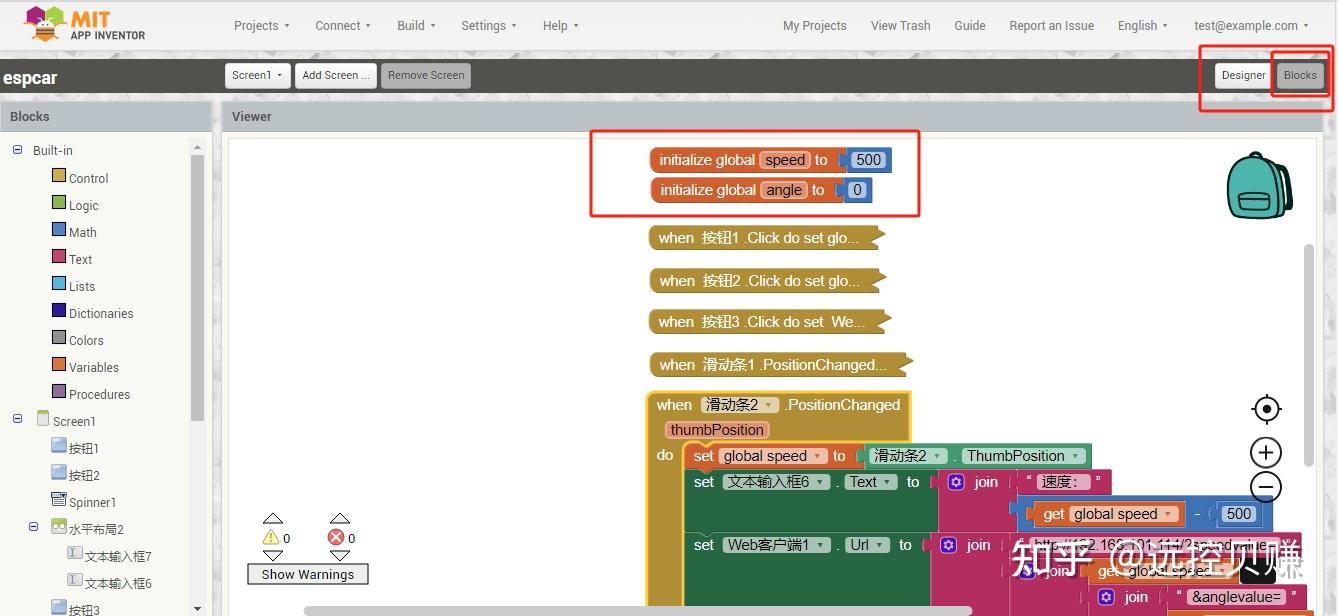Select the Lists blocks category
Image resolution: width=1338 pixels, height=616 pixels.
click(82, 285)
